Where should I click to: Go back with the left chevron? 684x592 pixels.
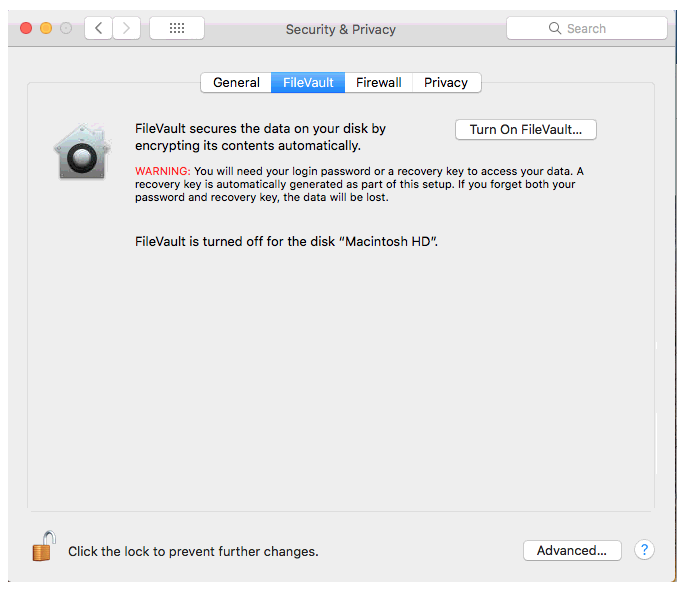click(99, 28)
